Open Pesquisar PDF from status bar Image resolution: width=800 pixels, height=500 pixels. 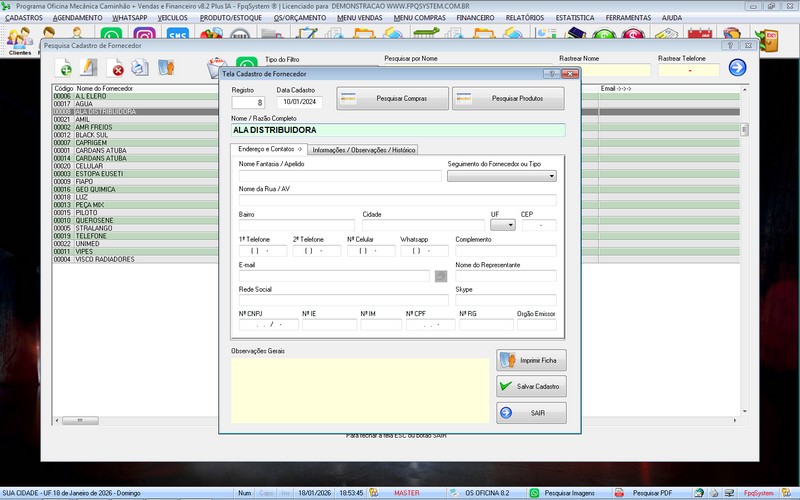click(651, 493)
